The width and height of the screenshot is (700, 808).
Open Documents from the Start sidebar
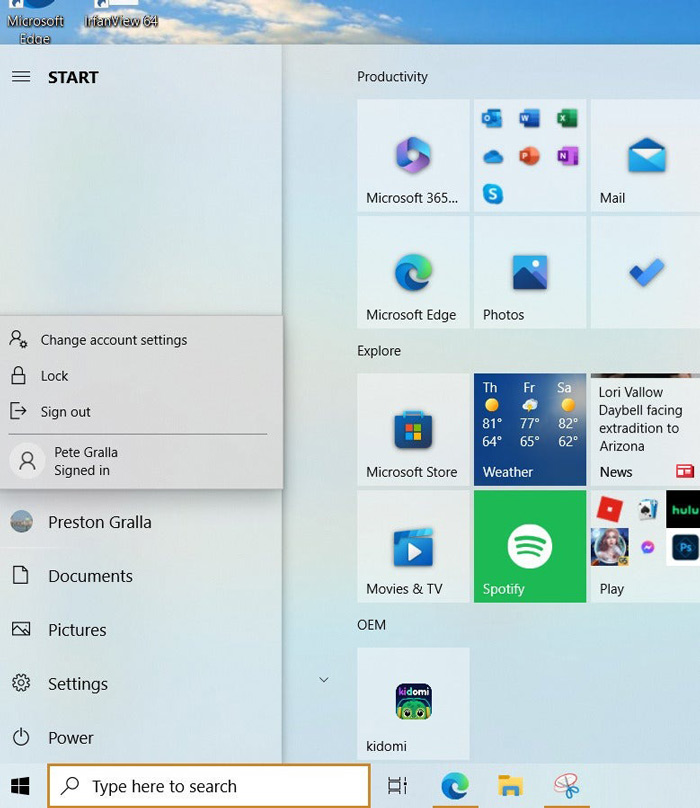(x=141, y=576)
